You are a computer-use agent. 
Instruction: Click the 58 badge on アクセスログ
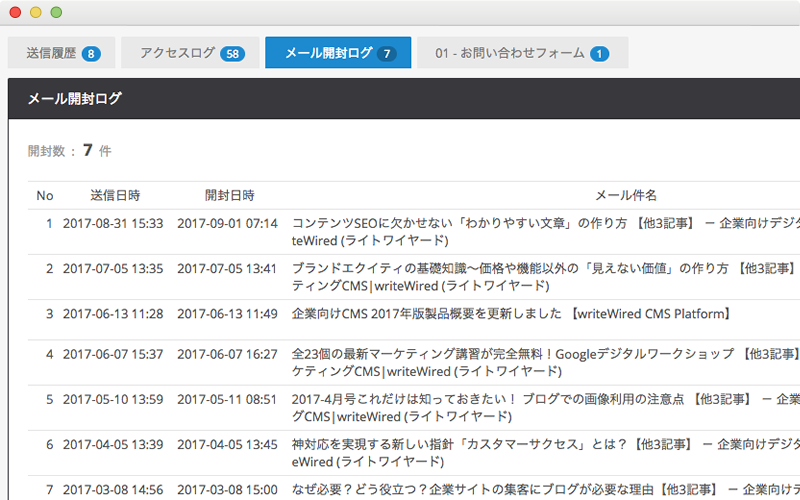pyautogui.click(x=233, y=54)
